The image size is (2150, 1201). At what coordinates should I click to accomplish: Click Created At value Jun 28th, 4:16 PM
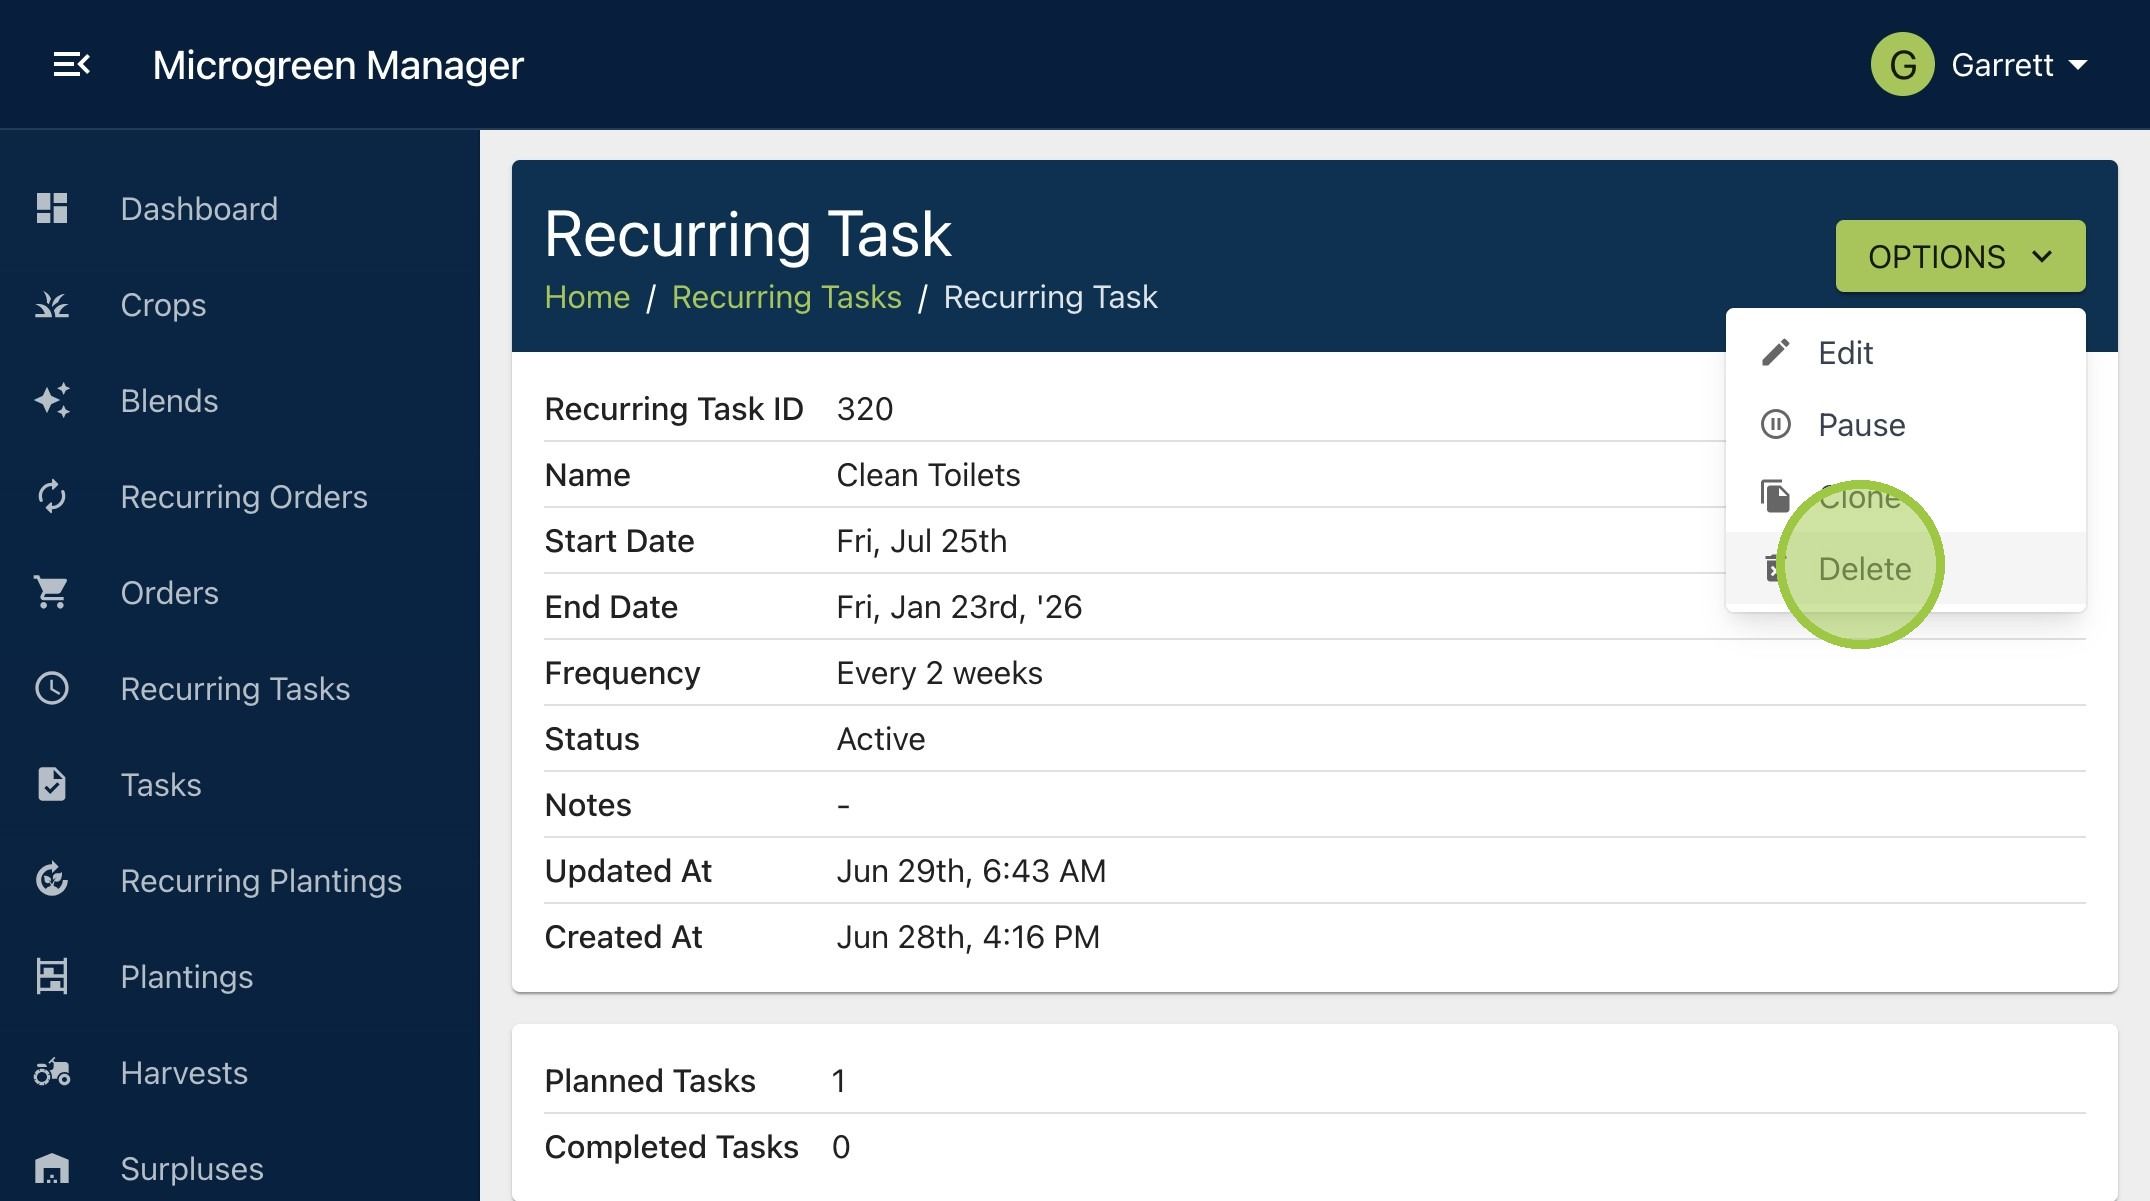[968, 937]
